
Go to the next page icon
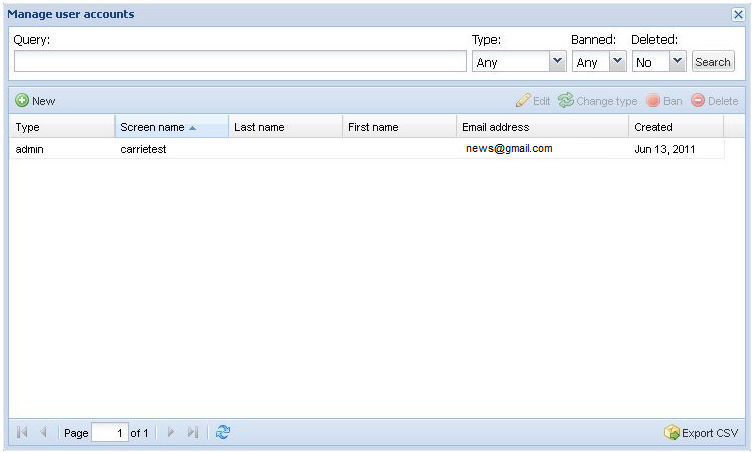(170, 432)
